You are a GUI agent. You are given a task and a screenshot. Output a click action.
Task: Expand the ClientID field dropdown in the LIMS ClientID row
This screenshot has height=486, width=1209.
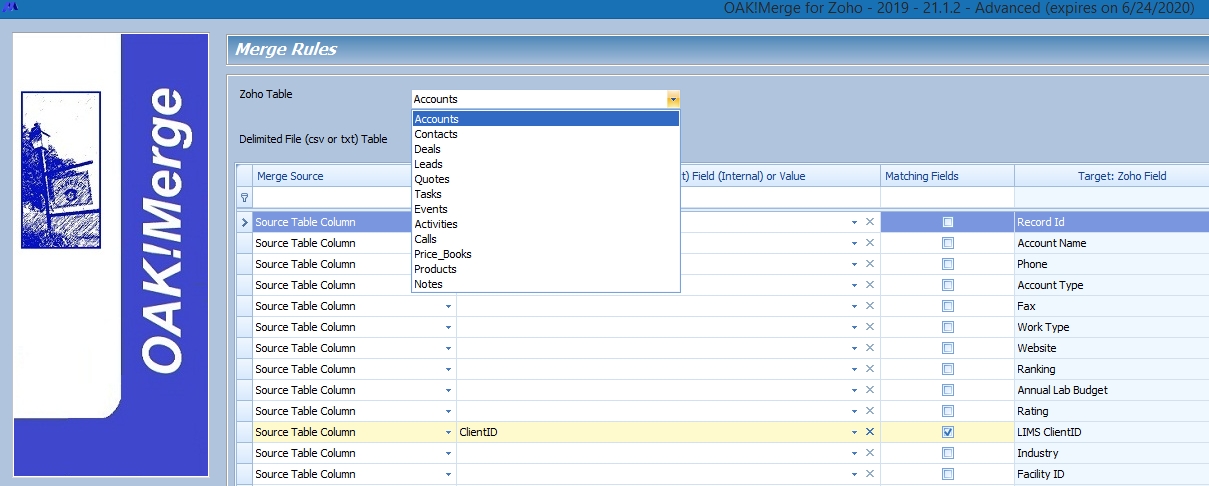point(854,432)
